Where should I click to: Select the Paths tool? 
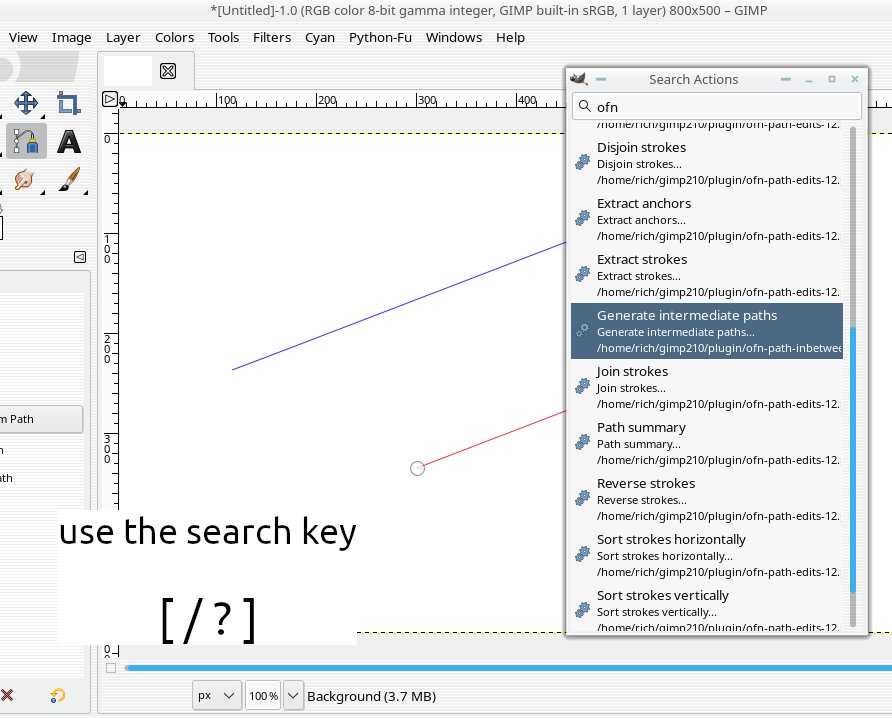[x=26, y=141]
